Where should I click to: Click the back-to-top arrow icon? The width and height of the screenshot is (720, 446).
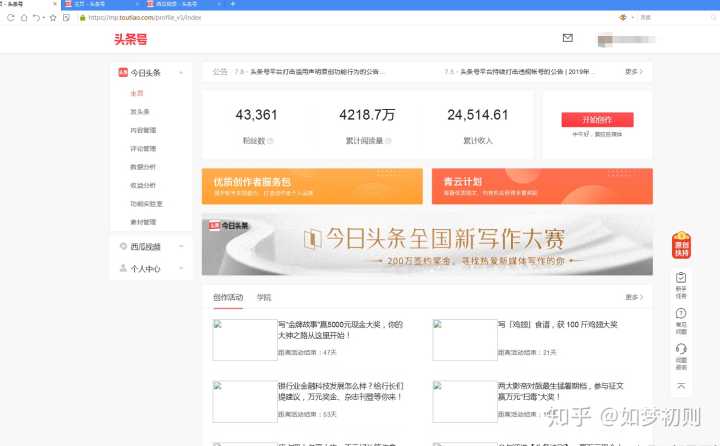pyautogui.click(x=680, y=384)
